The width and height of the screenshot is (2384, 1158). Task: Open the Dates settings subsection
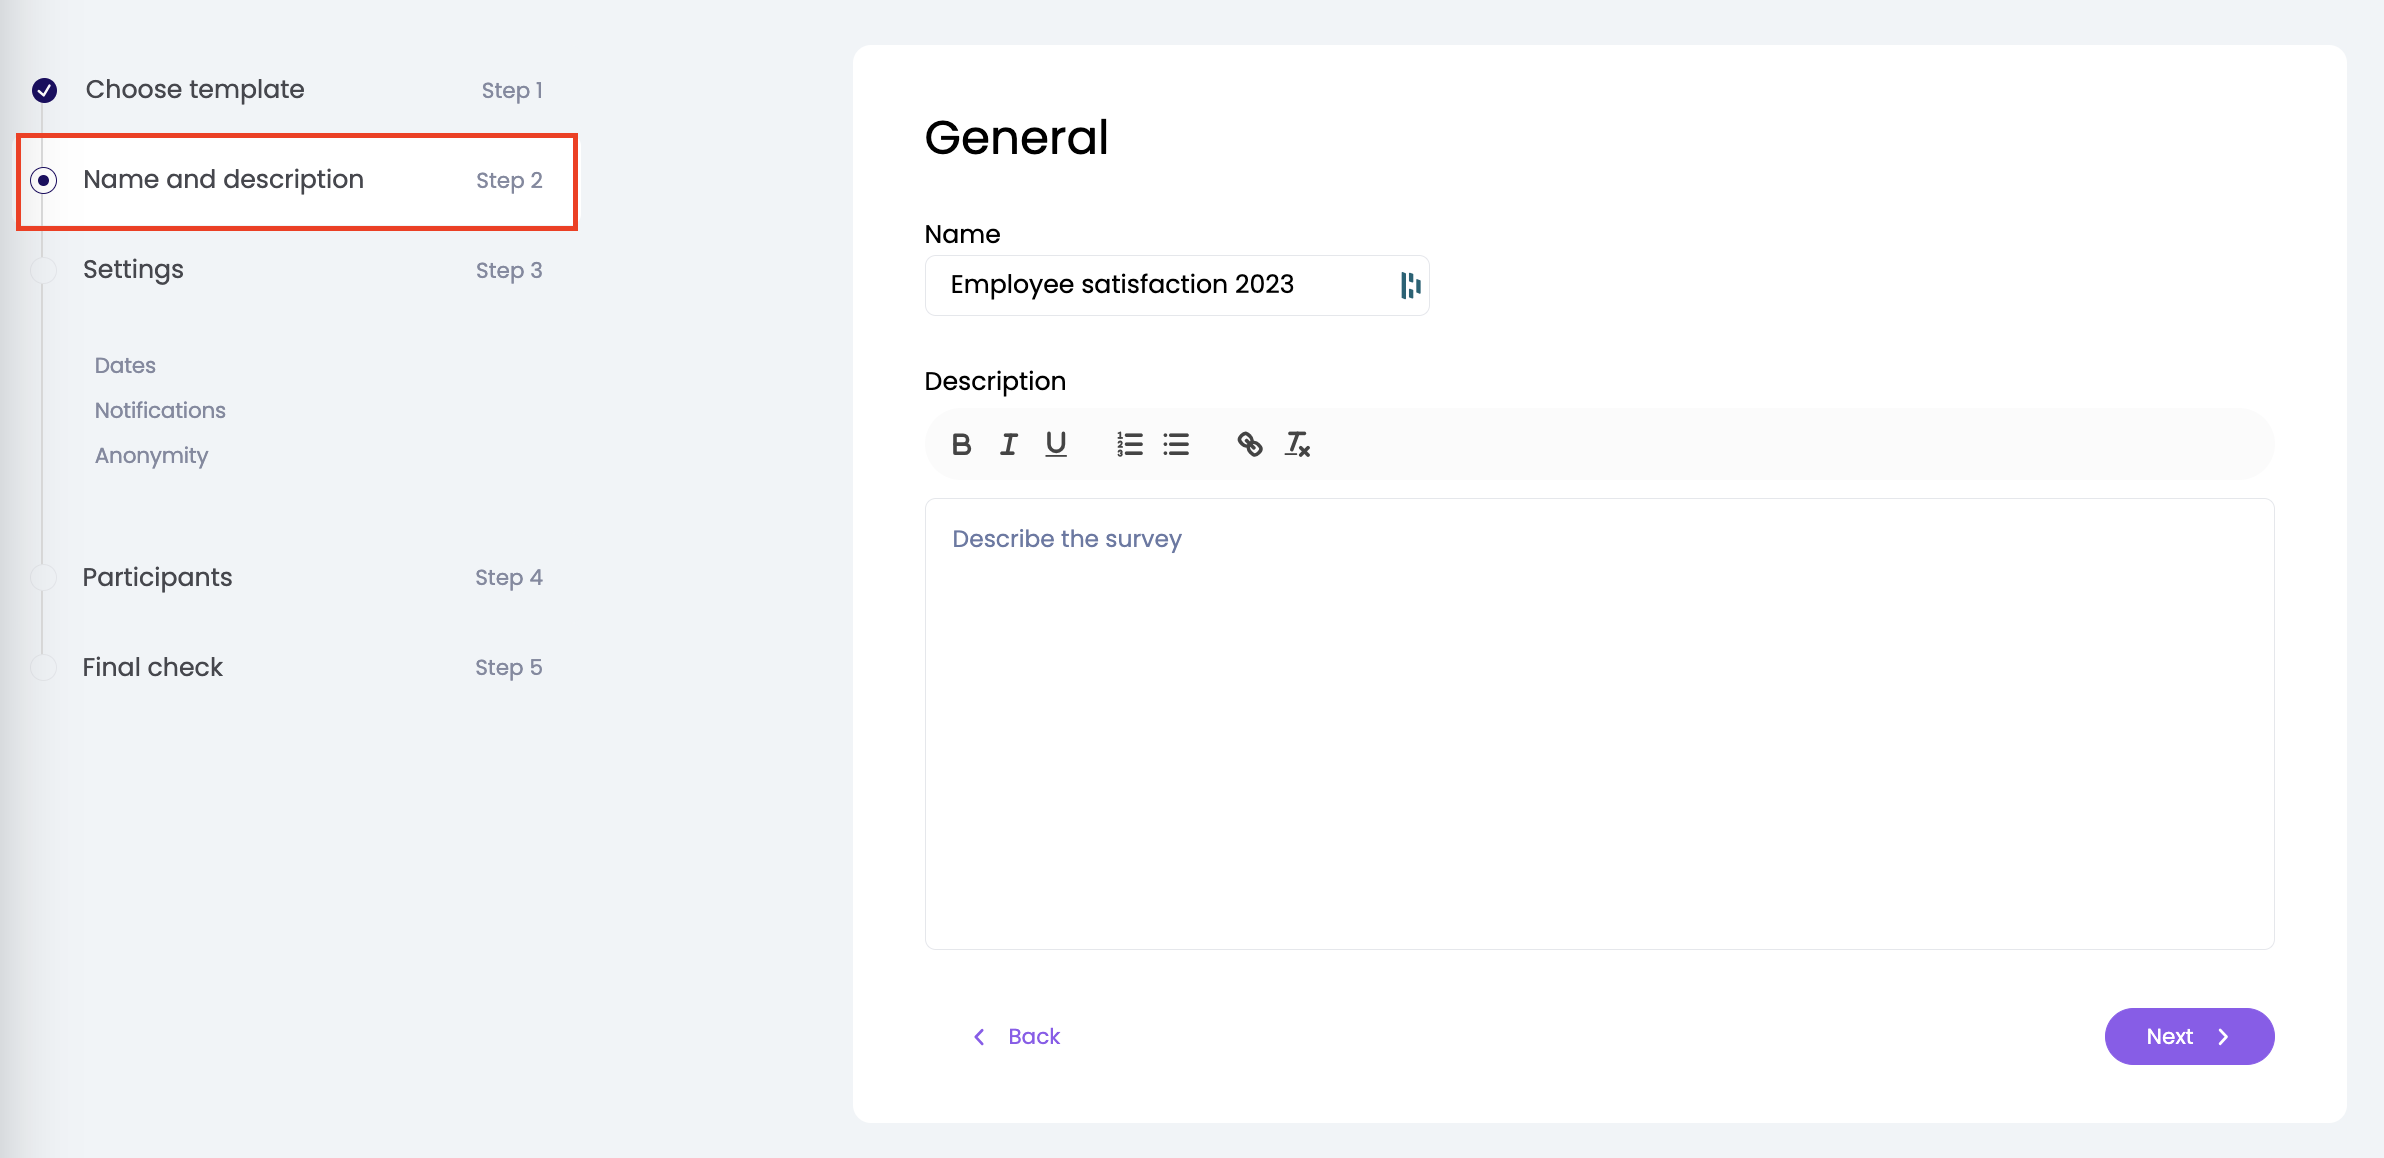[125, 365]
